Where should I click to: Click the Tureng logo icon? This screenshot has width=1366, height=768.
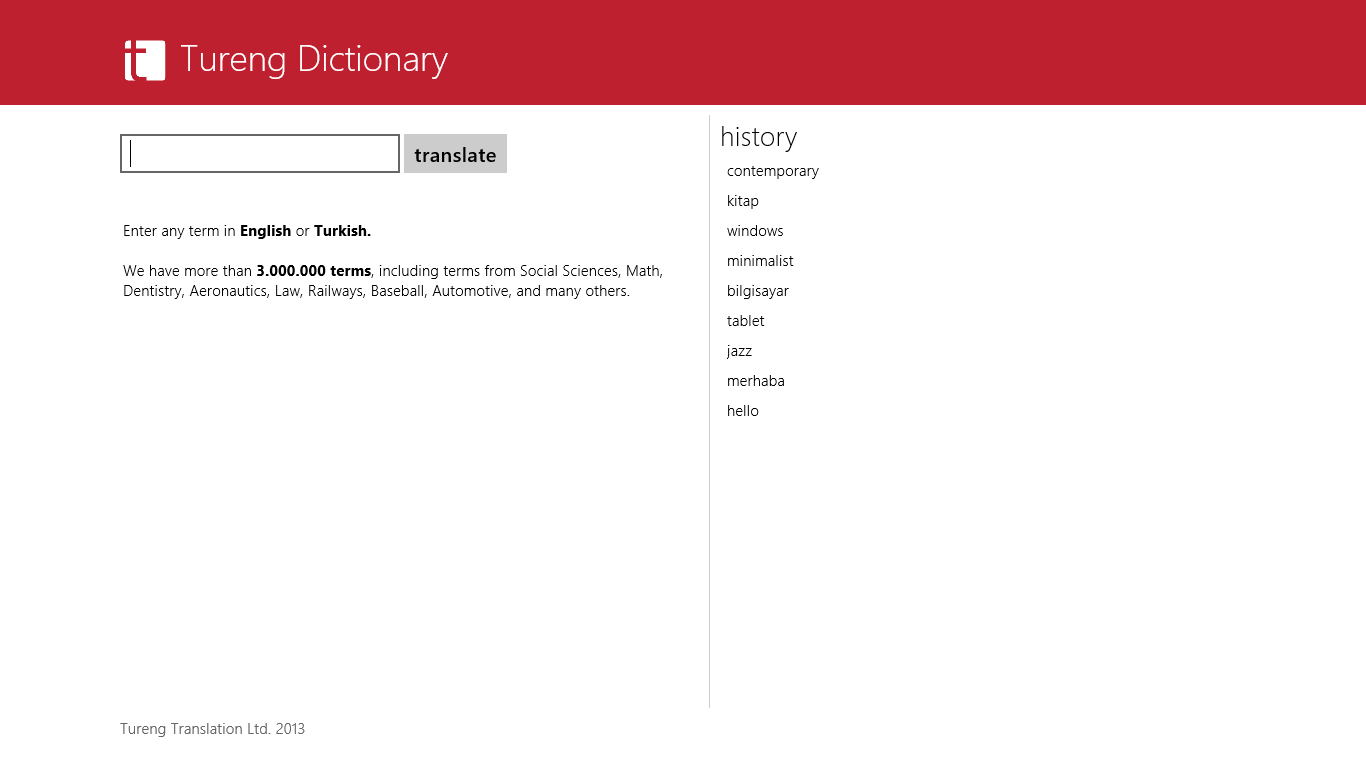click(145, 60)
